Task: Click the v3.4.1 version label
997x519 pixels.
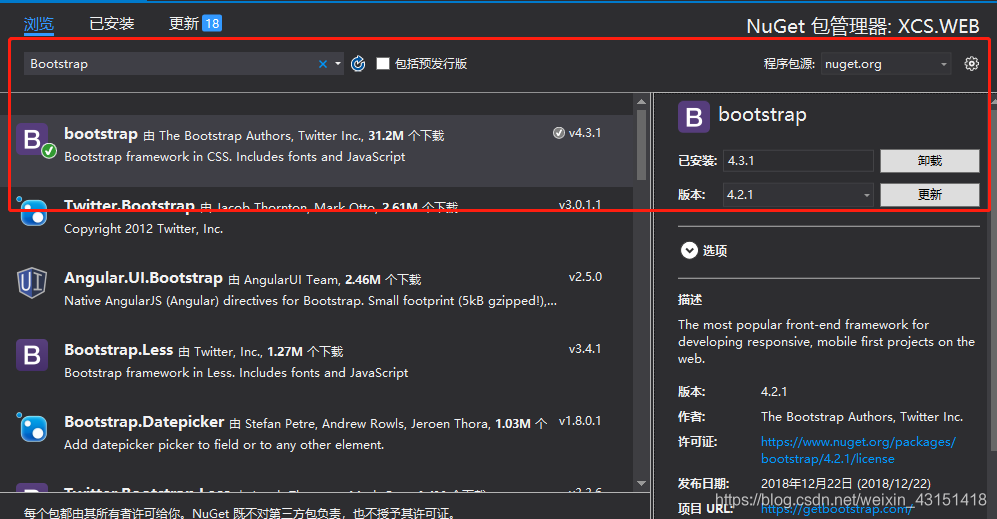Action: tap(585, 349)
